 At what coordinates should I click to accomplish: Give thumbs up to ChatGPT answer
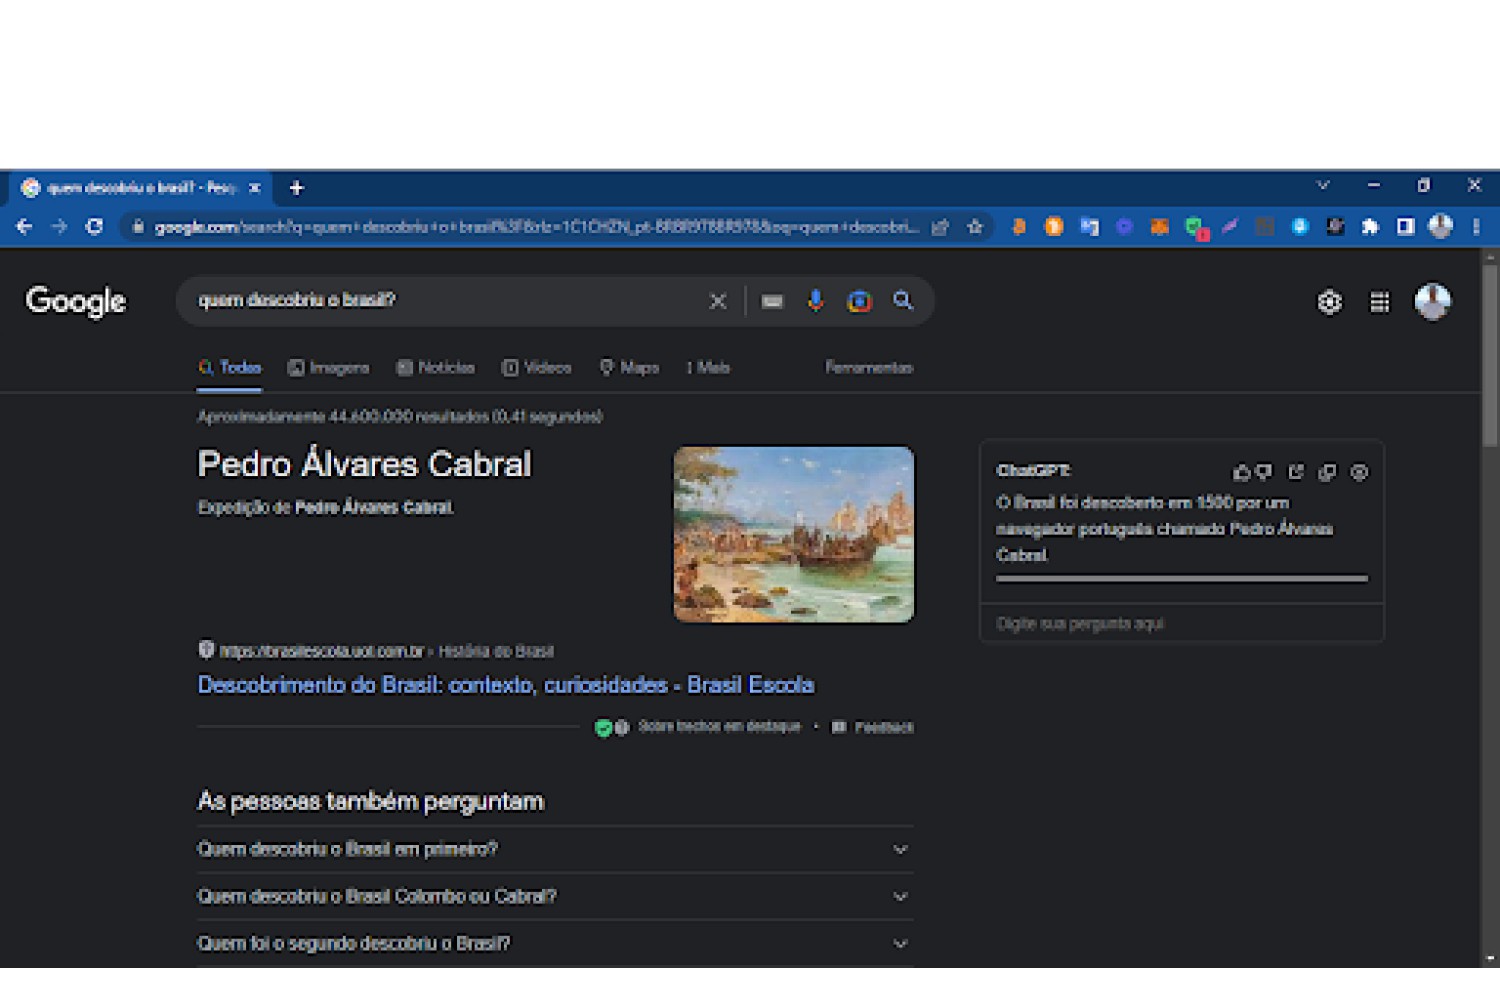coord(1241,472)
